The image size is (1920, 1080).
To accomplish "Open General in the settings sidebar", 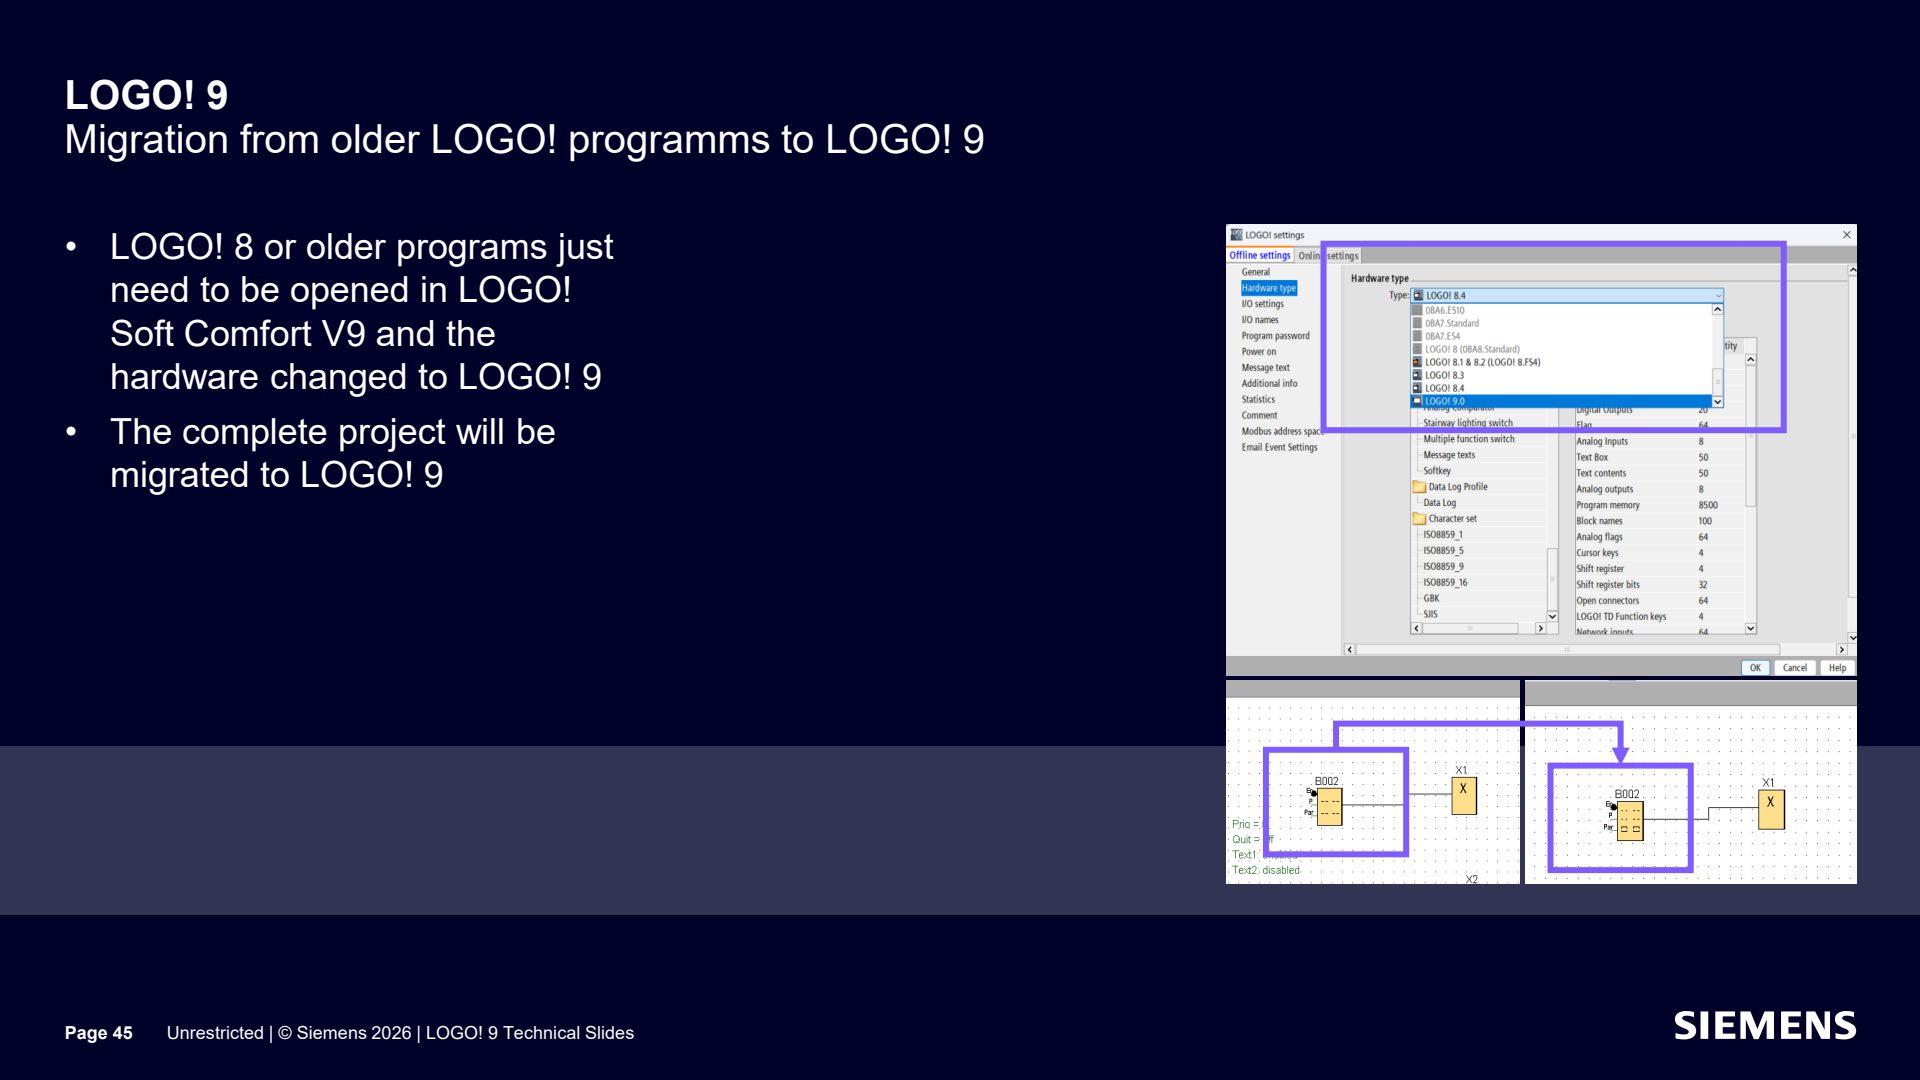I will (x=1256, y=272).
